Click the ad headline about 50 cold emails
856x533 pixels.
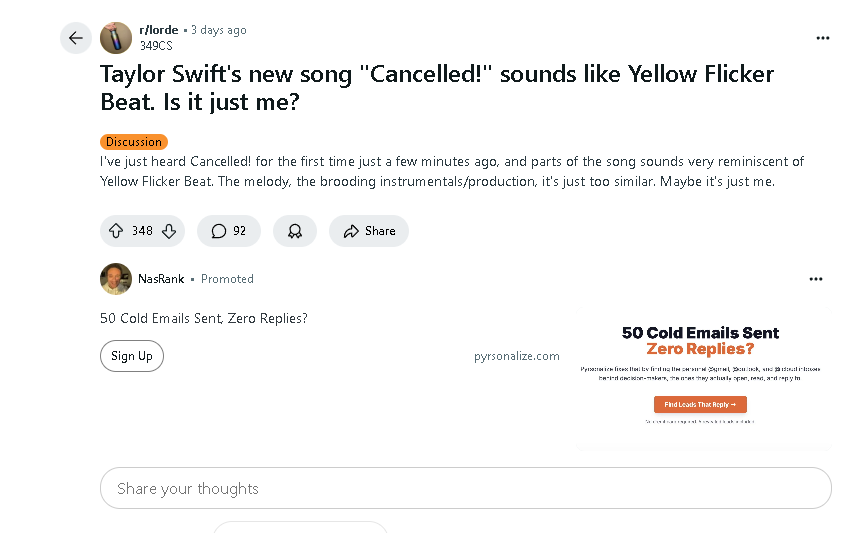pos(204,318)
